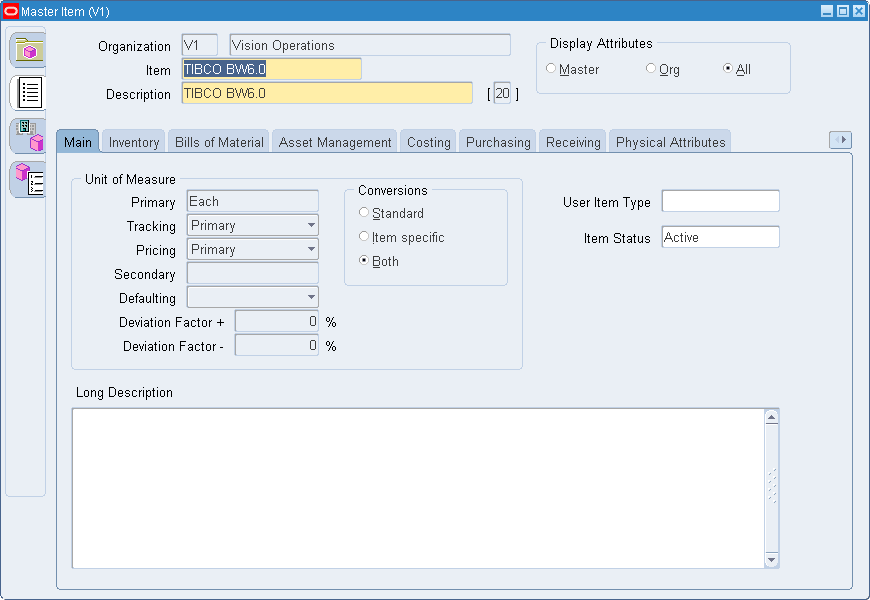Click the red Oracle logo in title bar
The image size is (870, 600).
tap(11, 11)
